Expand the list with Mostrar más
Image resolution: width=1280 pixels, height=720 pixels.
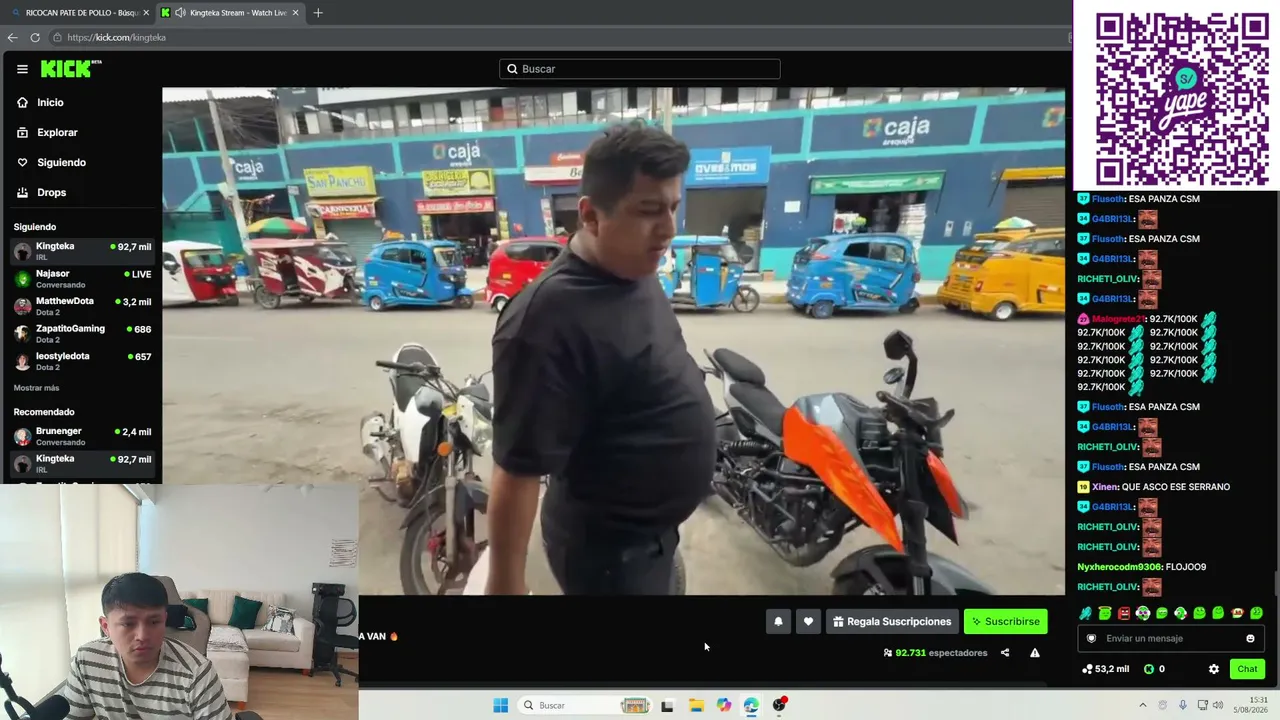coord(36,388)
